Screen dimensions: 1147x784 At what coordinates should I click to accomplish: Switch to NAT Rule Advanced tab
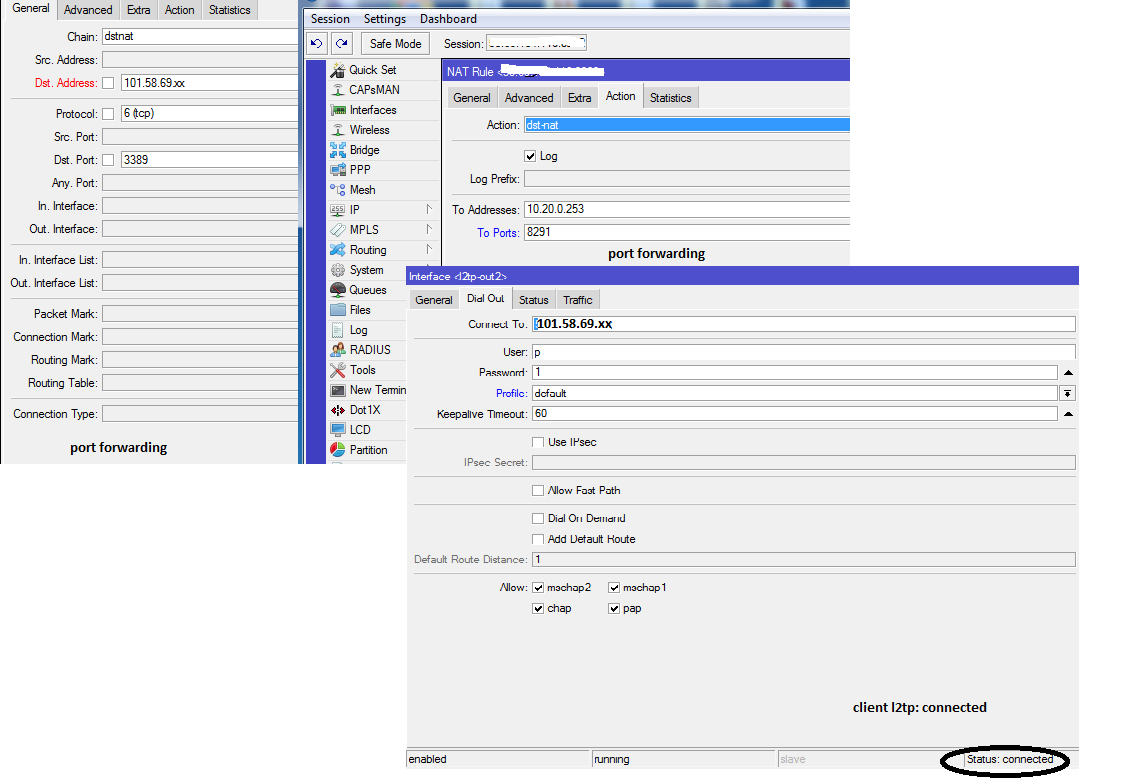[x=529, y=98]
